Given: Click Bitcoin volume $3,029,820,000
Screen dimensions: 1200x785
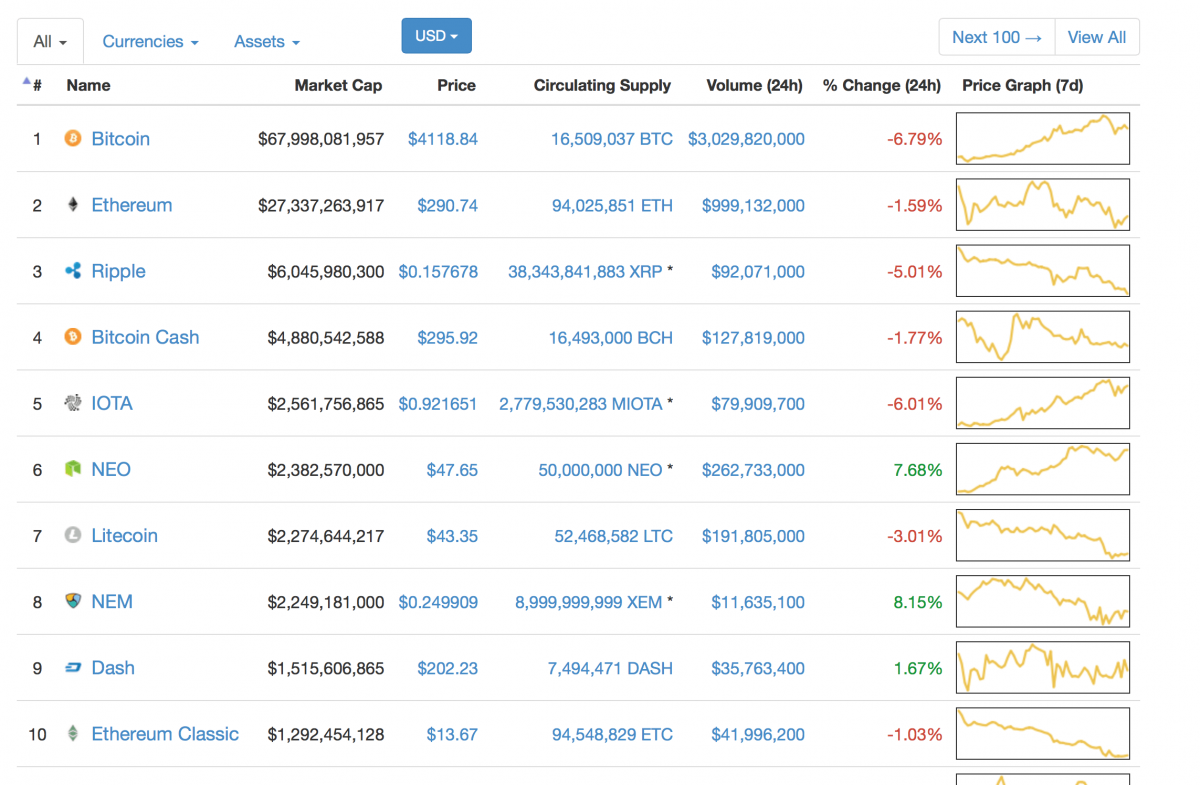Looking at the screenshot, I should click(746, 139).
